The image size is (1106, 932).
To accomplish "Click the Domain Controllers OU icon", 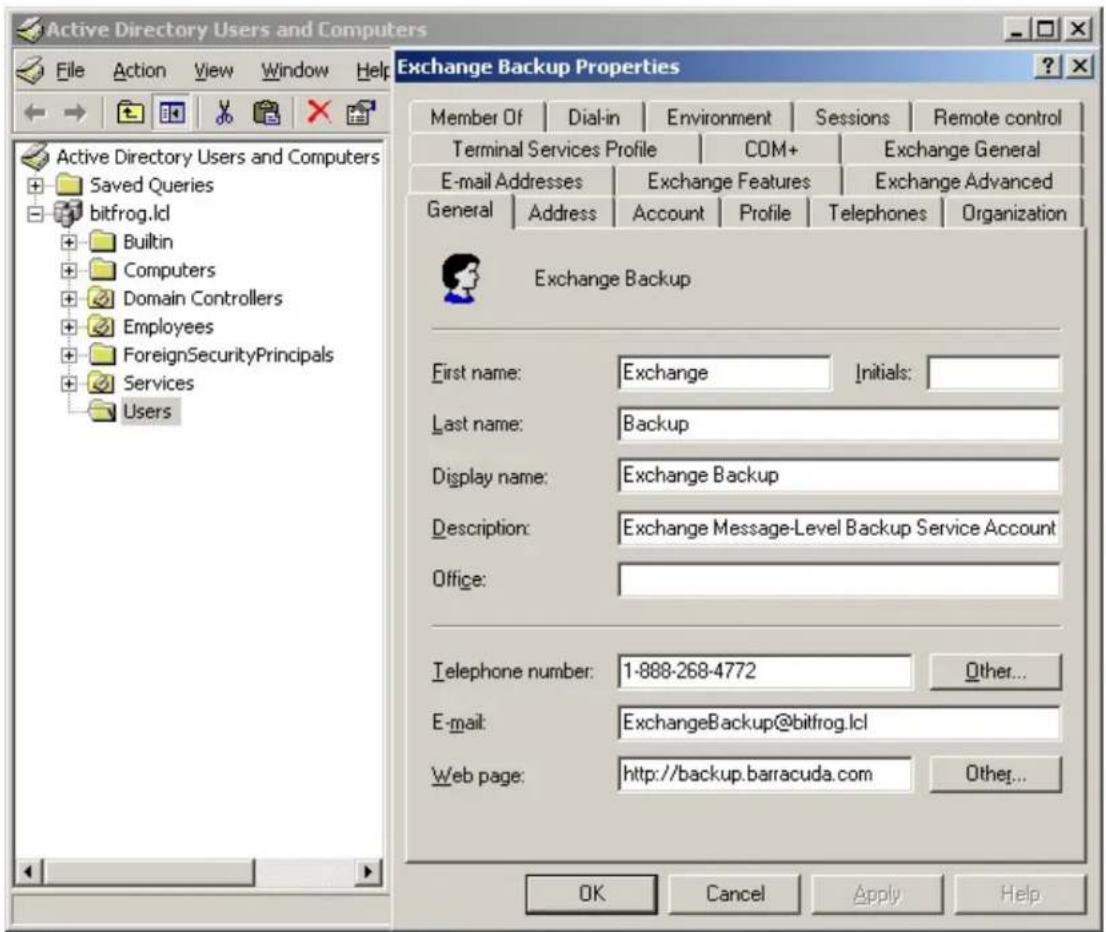I will (x=101, y=298).
